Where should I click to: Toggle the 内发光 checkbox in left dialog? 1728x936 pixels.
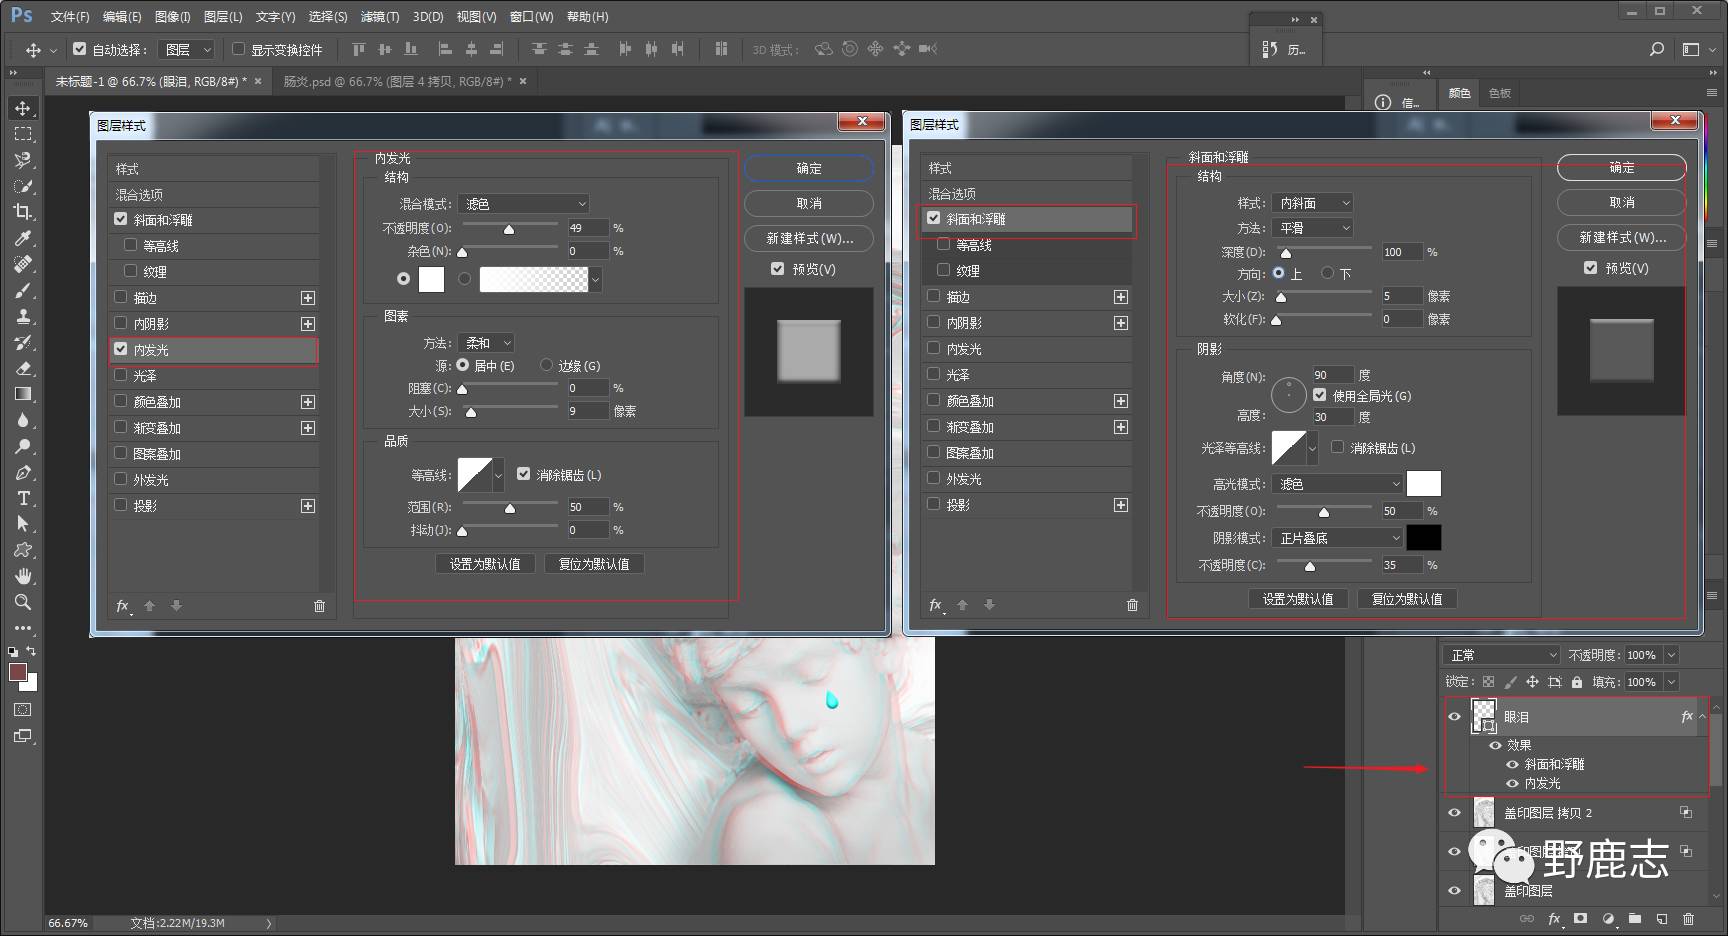[x=121, y=349]
